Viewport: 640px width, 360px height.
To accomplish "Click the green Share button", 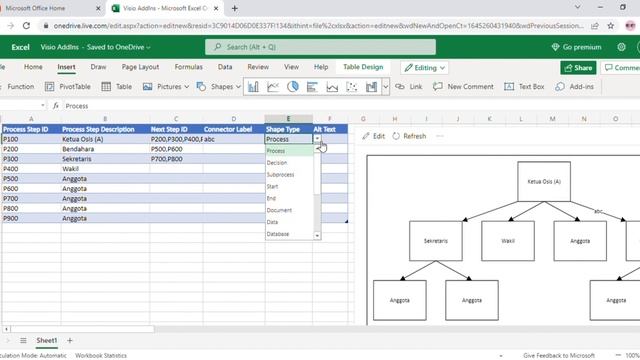I will coord(578,68).
